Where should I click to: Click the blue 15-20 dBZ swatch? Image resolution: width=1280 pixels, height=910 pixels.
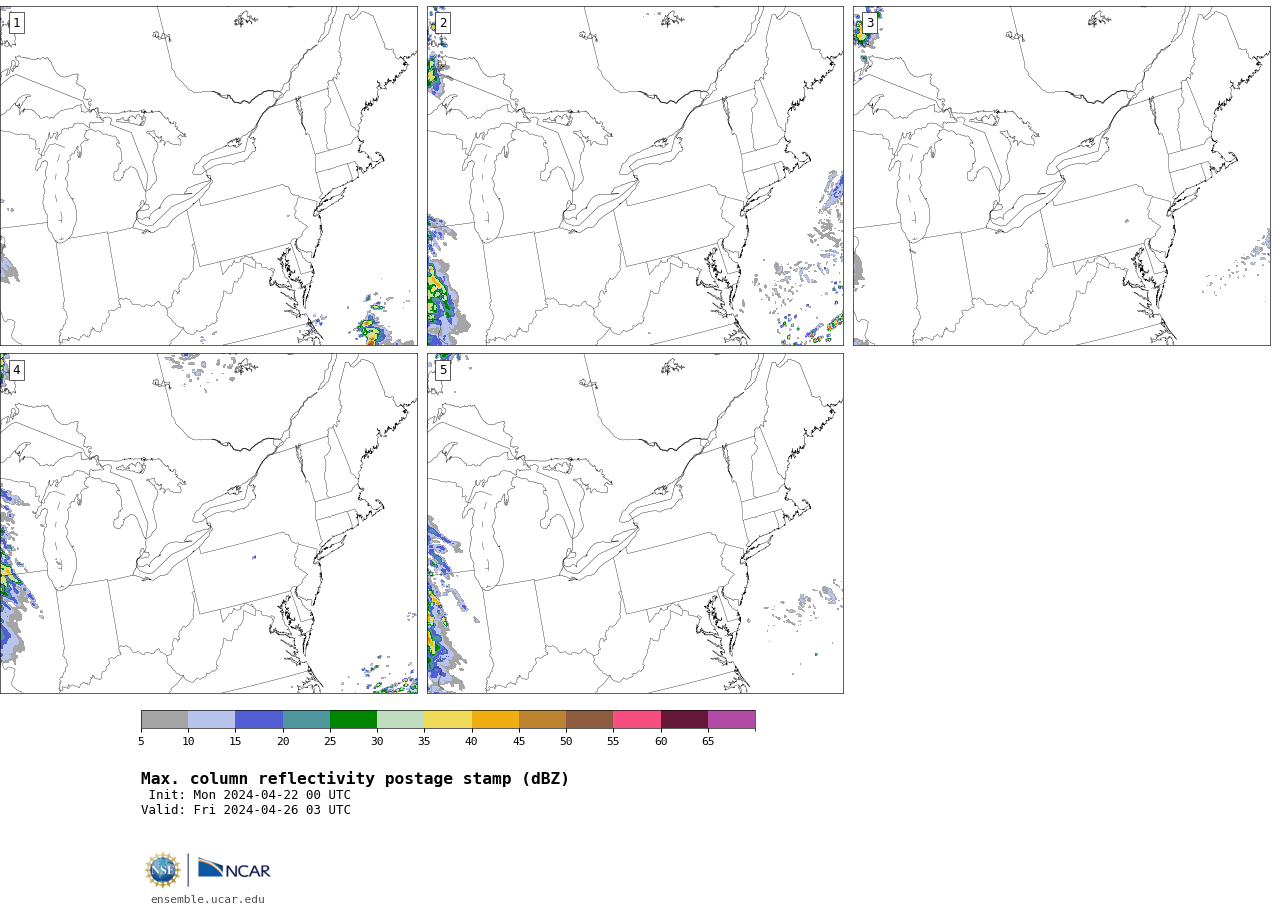259,720
